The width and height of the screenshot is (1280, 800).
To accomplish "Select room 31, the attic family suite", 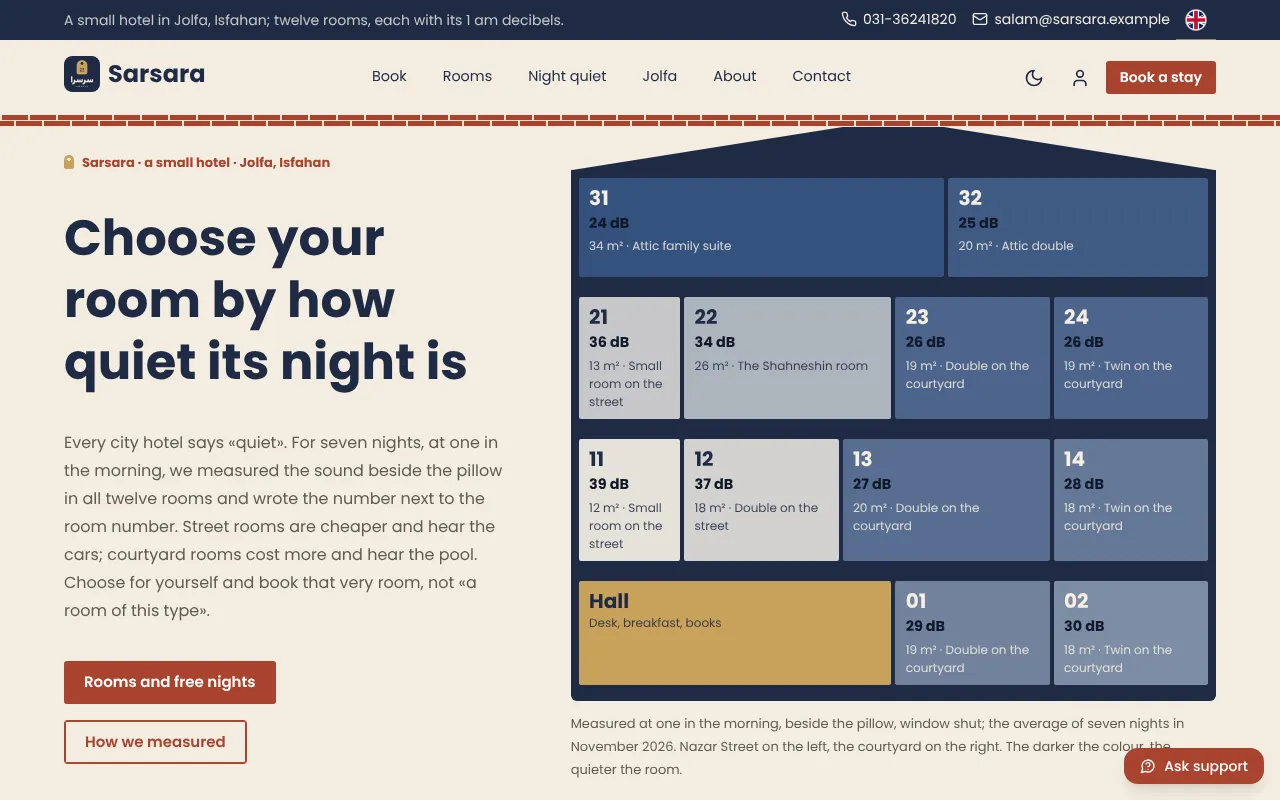I will coord(761,227).
